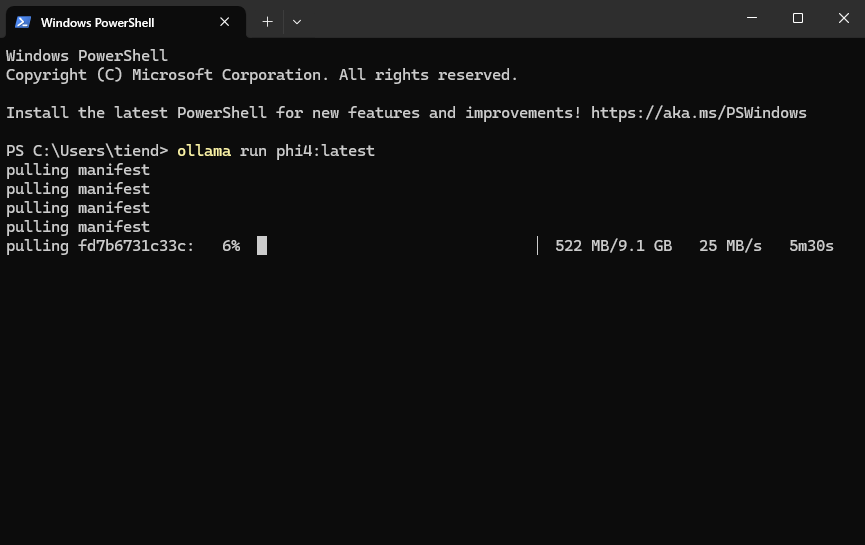865x545 pixels.
Task: Click the word ollama in the command
Action: tap(204, 151)
